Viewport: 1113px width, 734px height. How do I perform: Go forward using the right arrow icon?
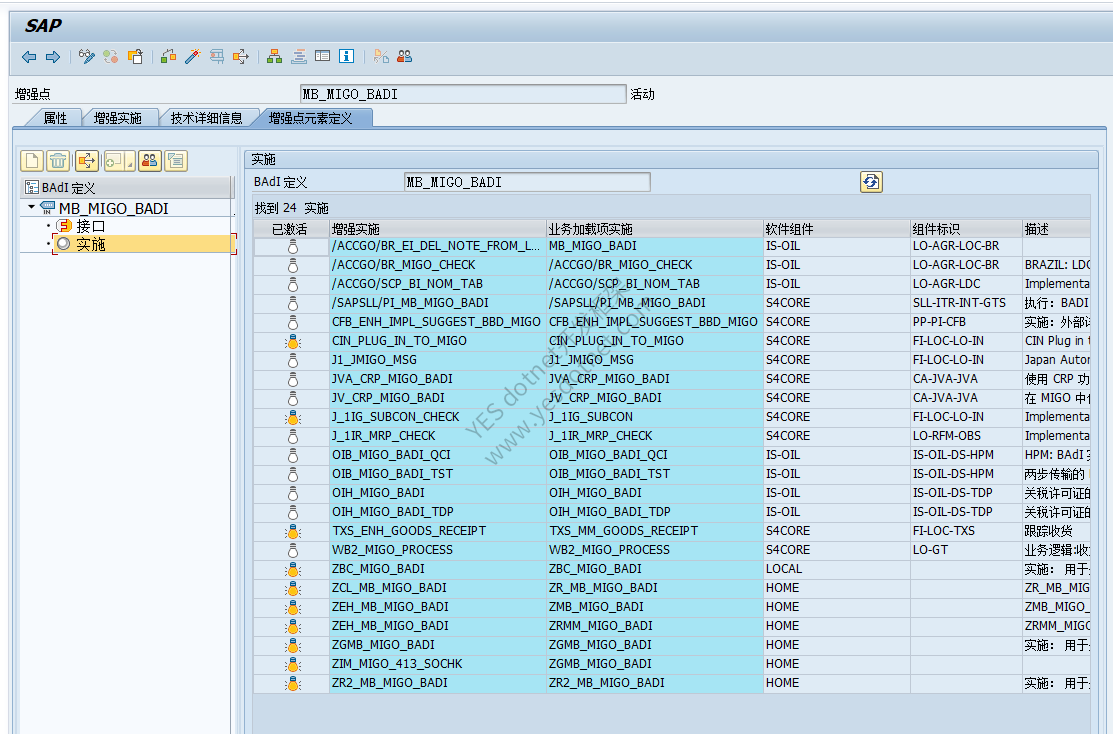53,57
